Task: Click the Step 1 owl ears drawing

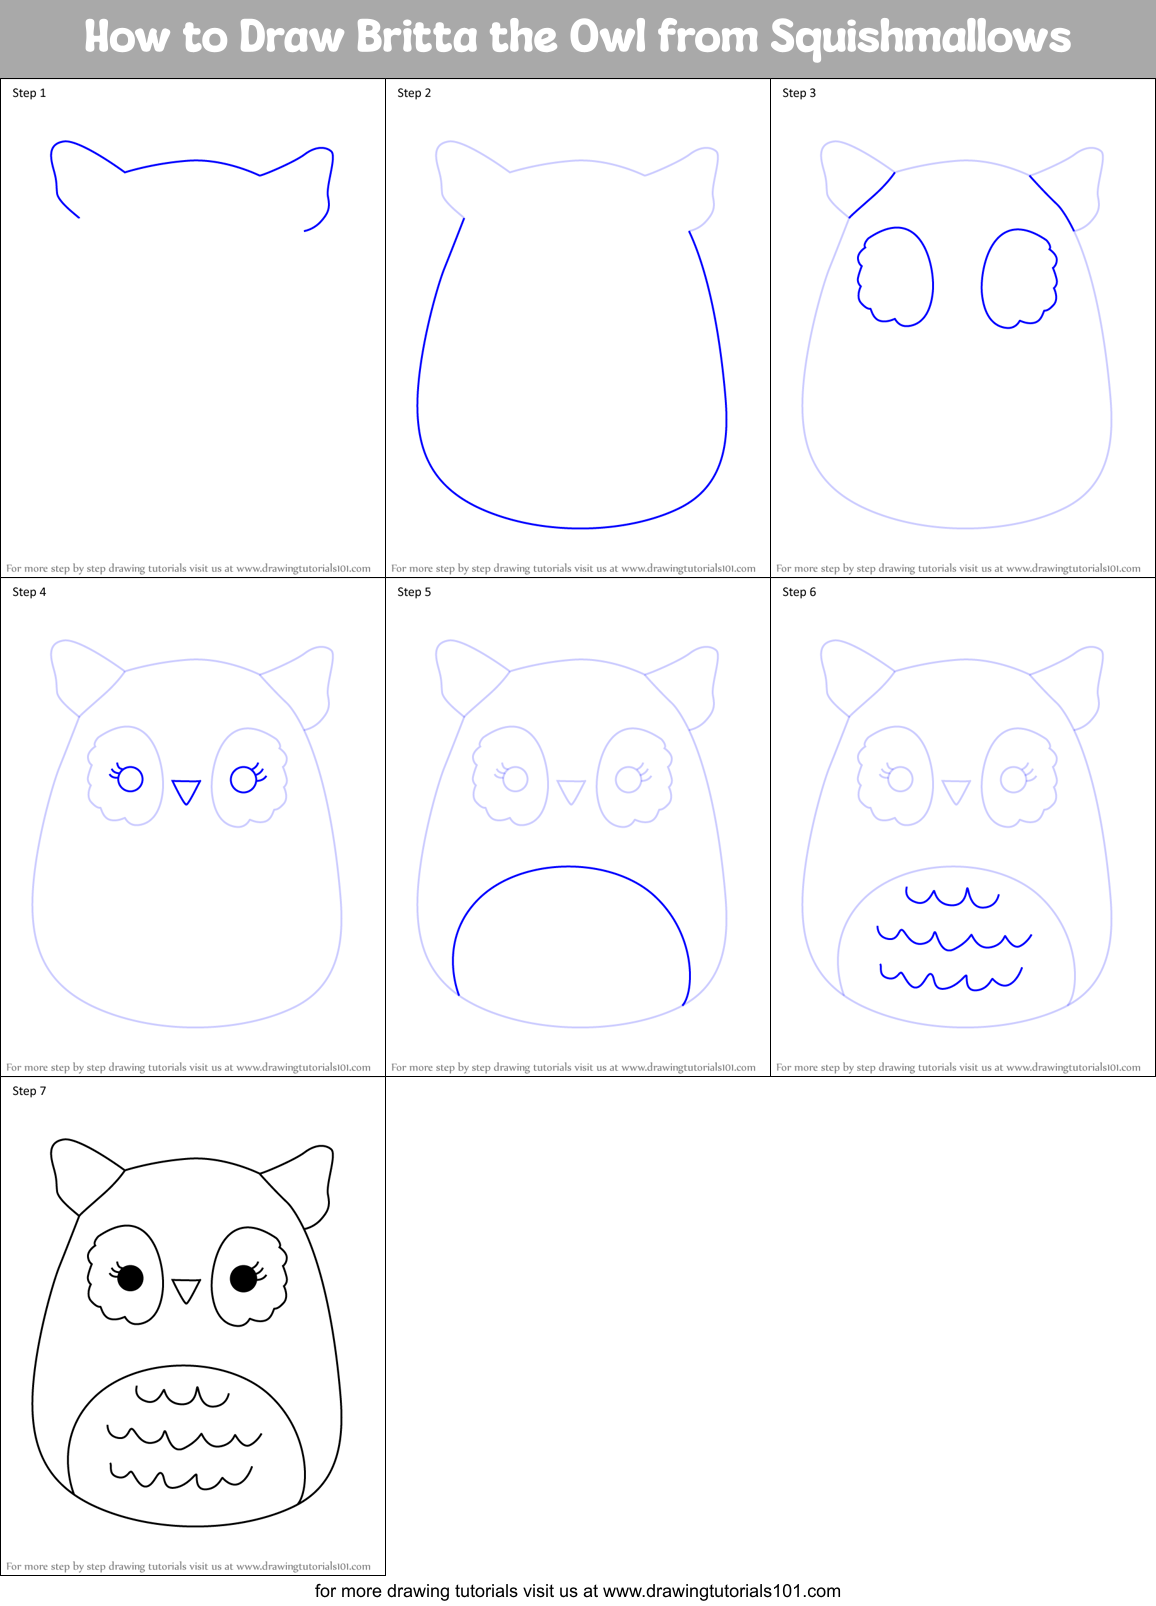Action: [x=192, y=186]
